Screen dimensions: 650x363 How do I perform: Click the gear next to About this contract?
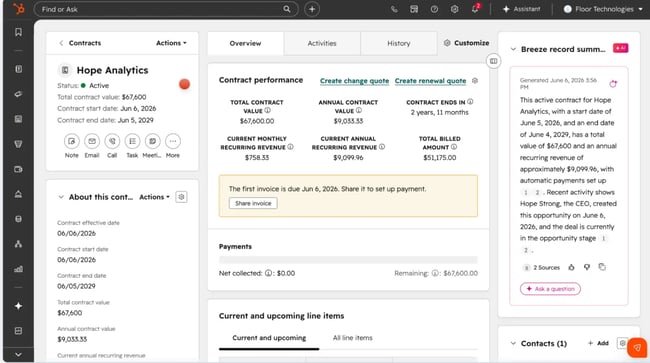click(181, 197)
